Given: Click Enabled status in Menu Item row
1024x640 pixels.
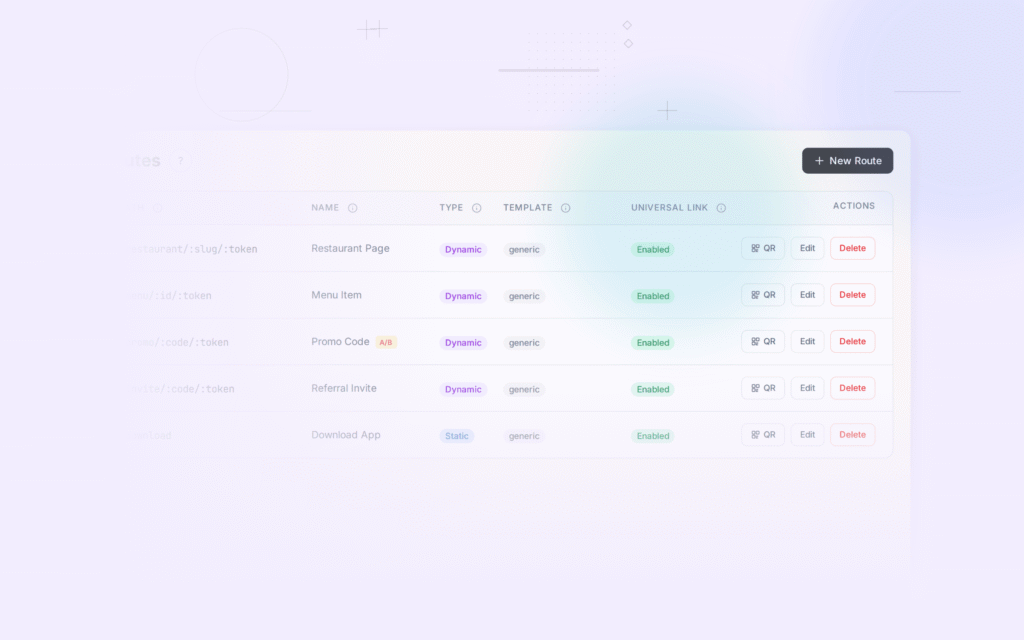Looking at the screenshot, I should click(652, 296).
